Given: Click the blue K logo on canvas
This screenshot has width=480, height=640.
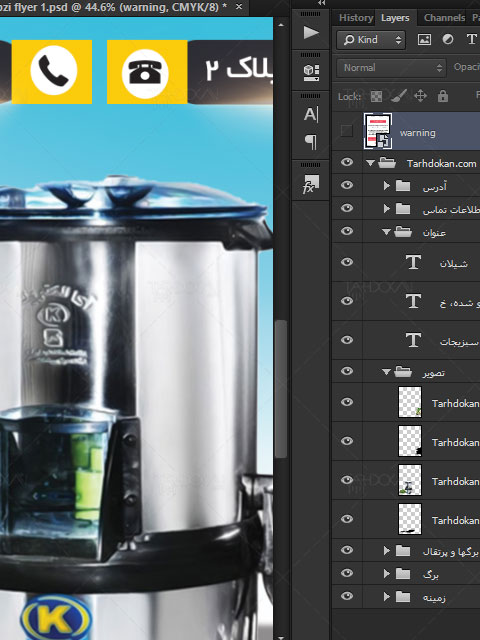Looking at the screenshot, I should coord(56,618).
